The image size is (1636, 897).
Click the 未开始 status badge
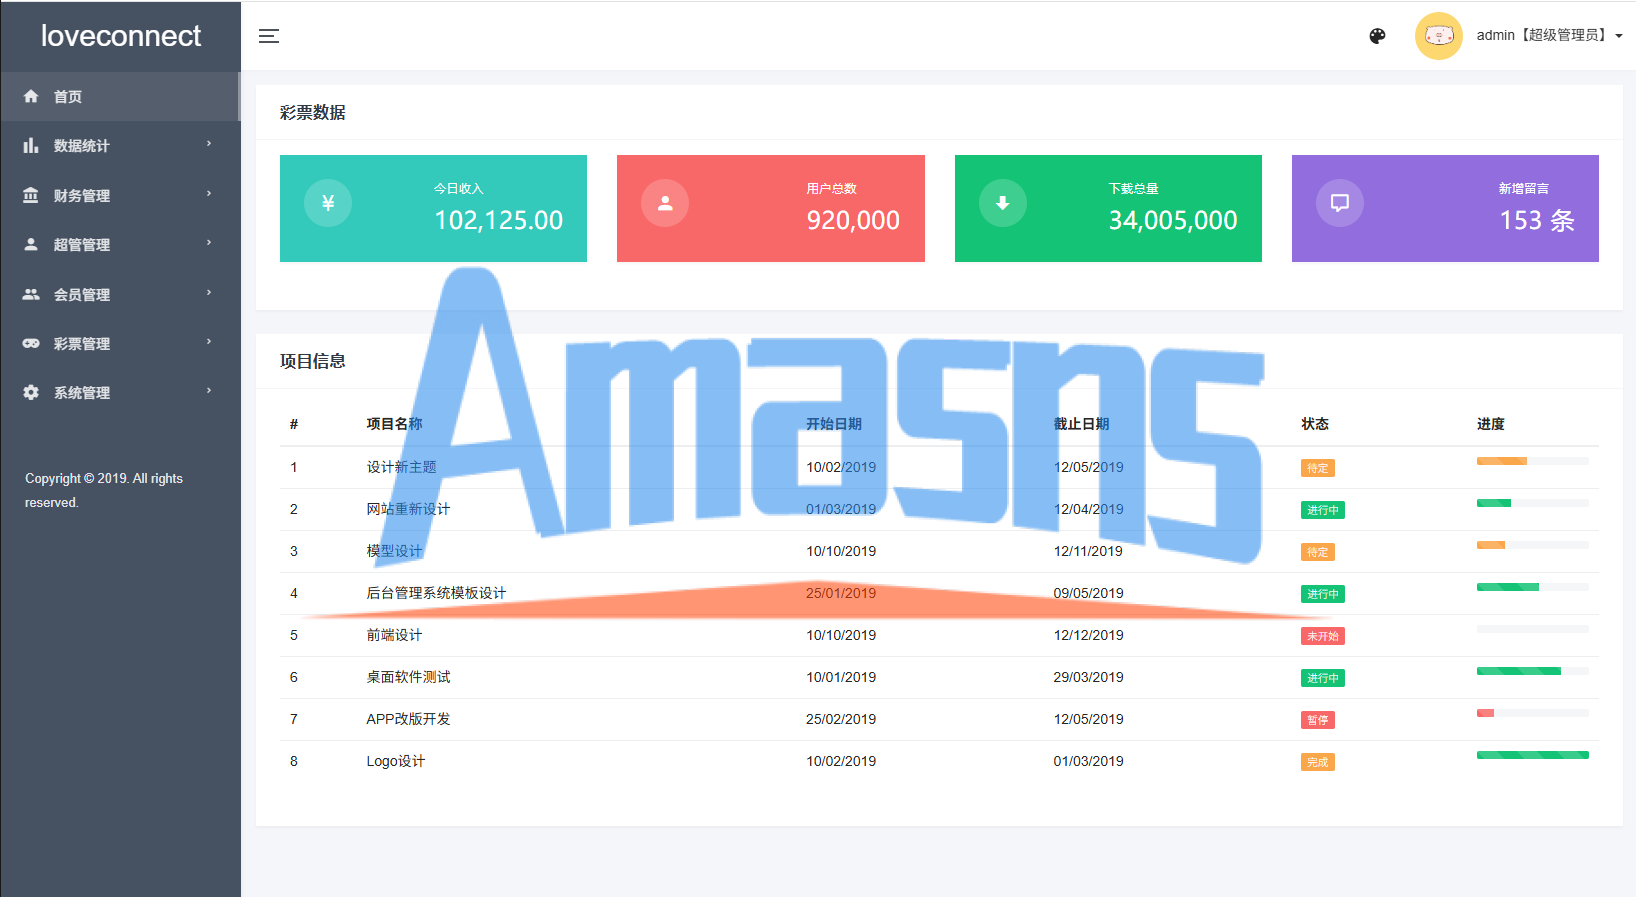1322,636
